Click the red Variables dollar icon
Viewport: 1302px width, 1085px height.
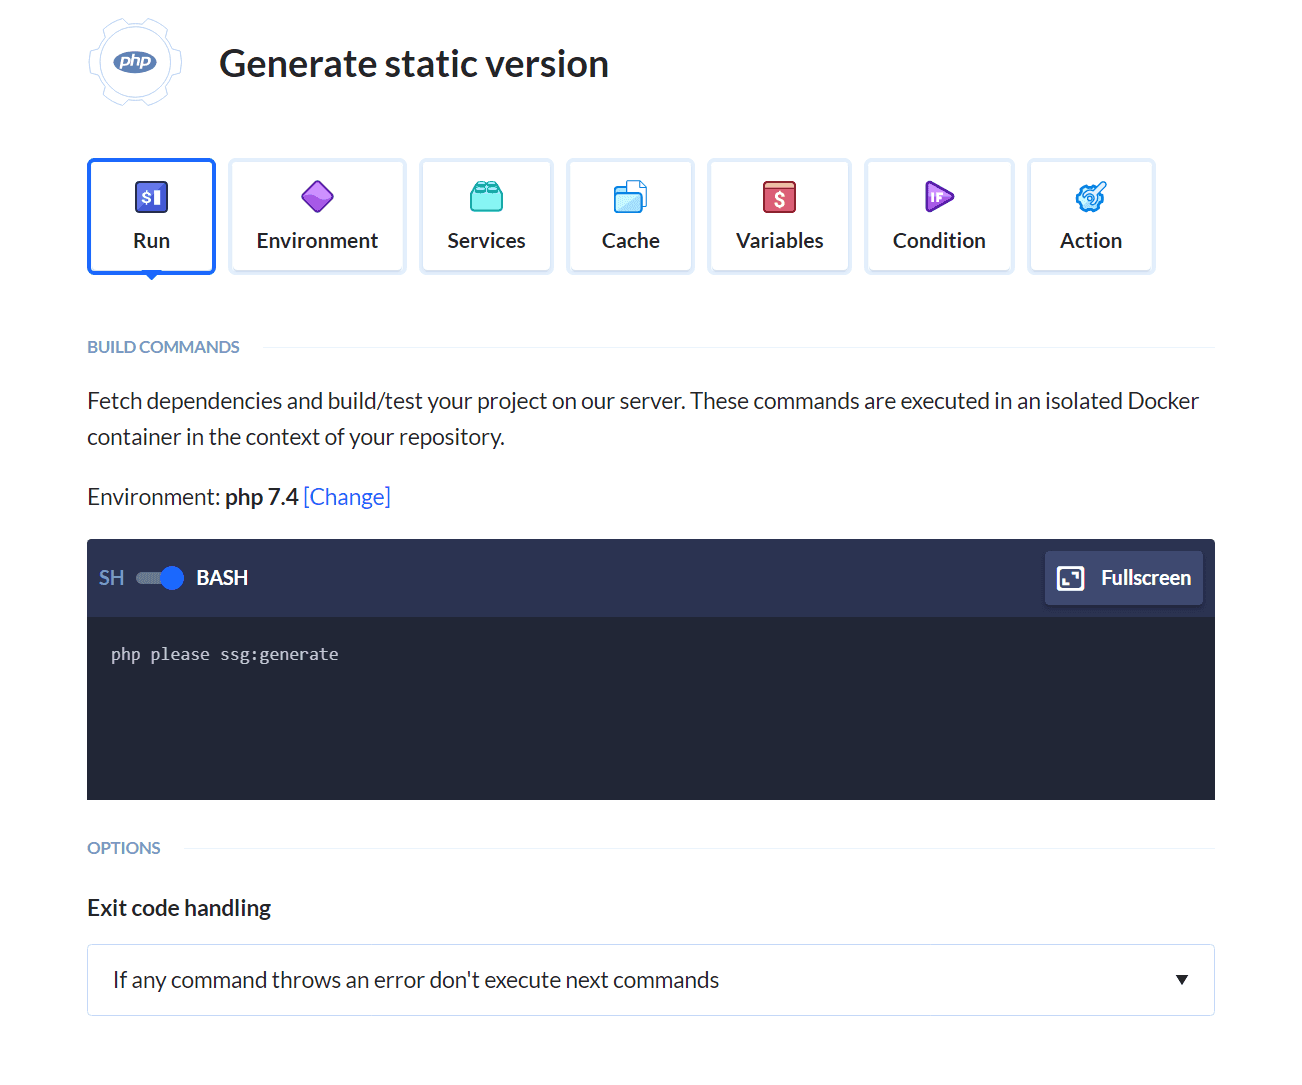point(779,197)
